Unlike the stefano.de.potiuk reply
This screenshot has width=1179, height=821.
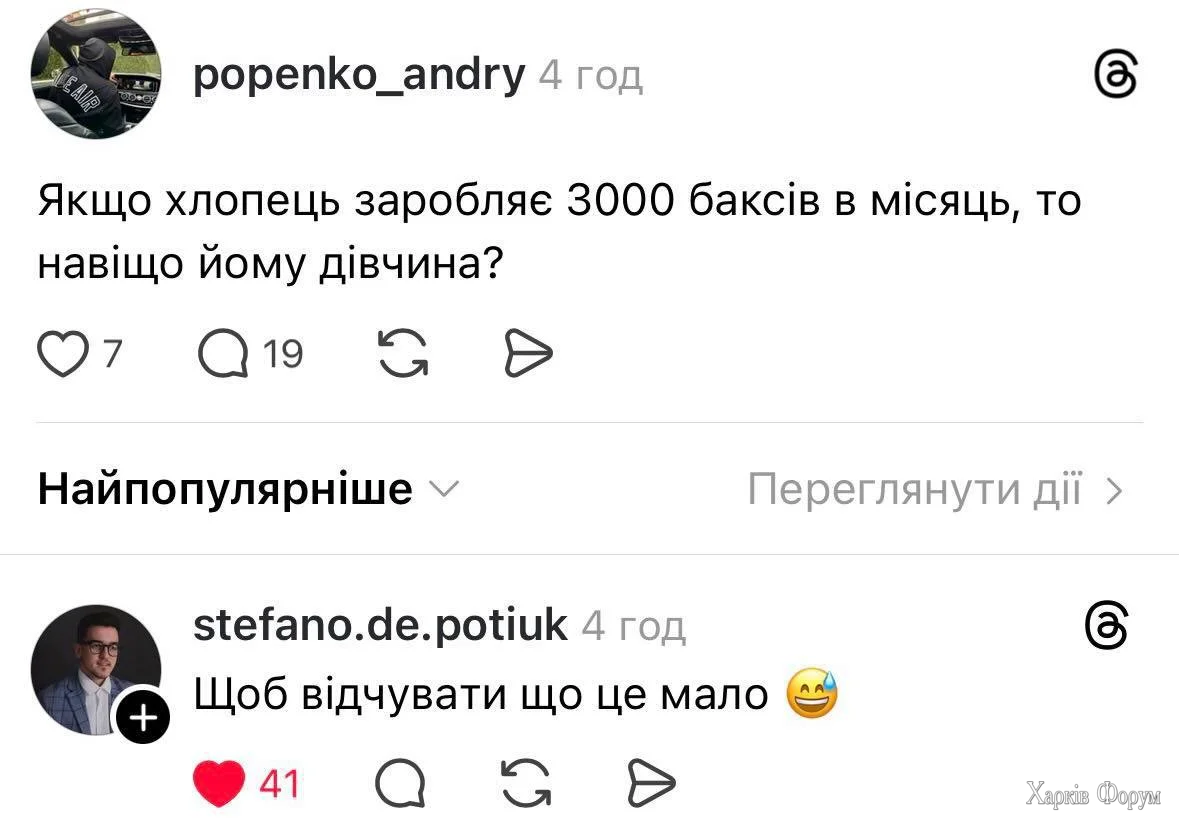pos(218,781)
